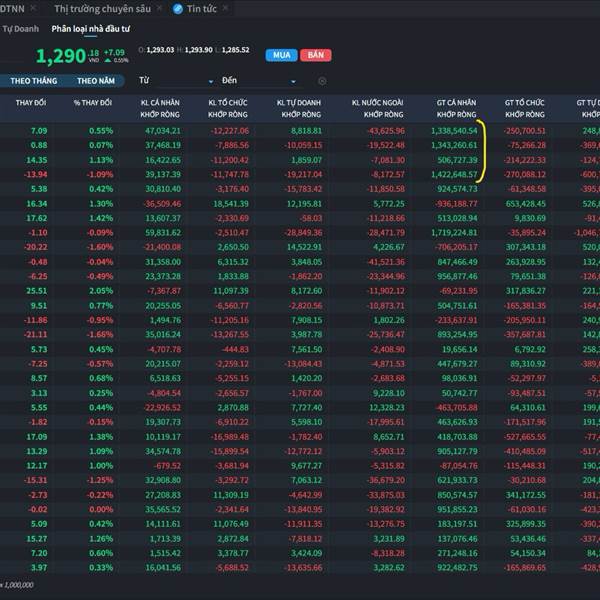
Task: Select the Tự Doanh sub-tab
Action: 21,29
